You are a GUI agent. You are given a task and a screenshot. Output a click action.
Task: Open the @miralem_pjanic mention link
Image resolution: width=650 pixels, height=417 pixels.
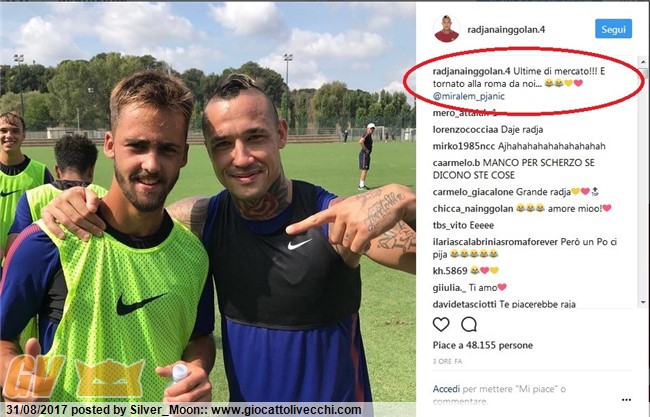(468, 96)
